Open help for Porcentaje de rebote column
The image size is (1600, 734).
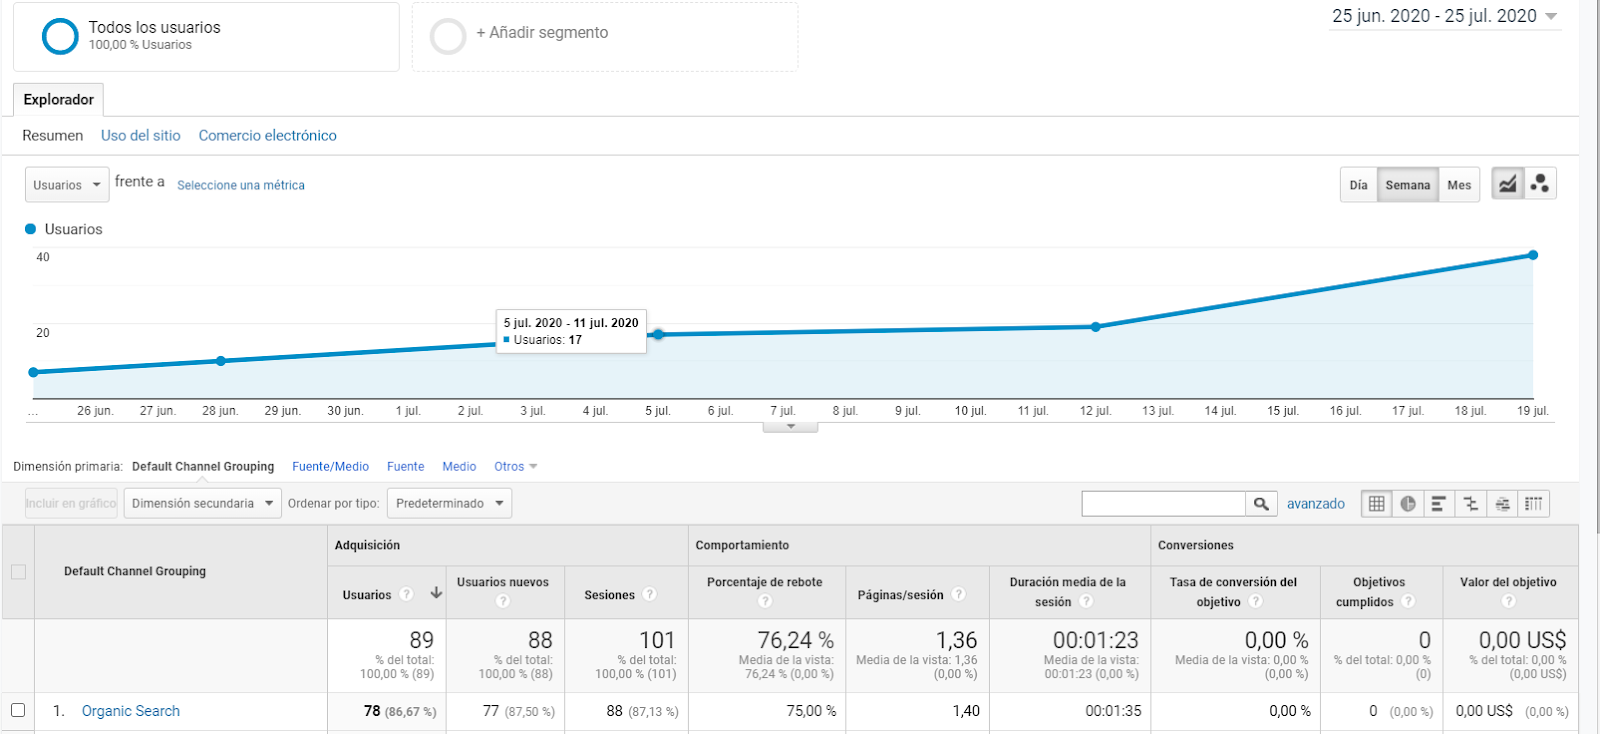tap(765, 601)
